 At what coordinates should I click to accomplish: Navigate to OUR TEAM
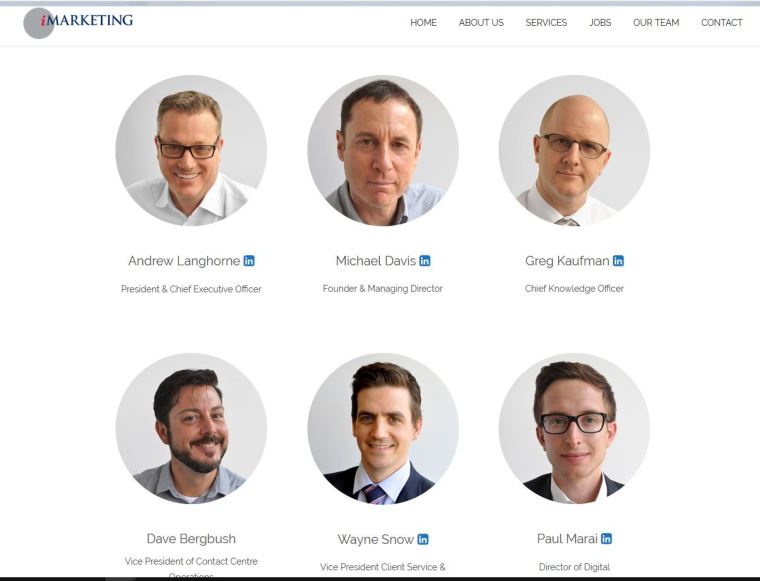[x=656, y=22]
